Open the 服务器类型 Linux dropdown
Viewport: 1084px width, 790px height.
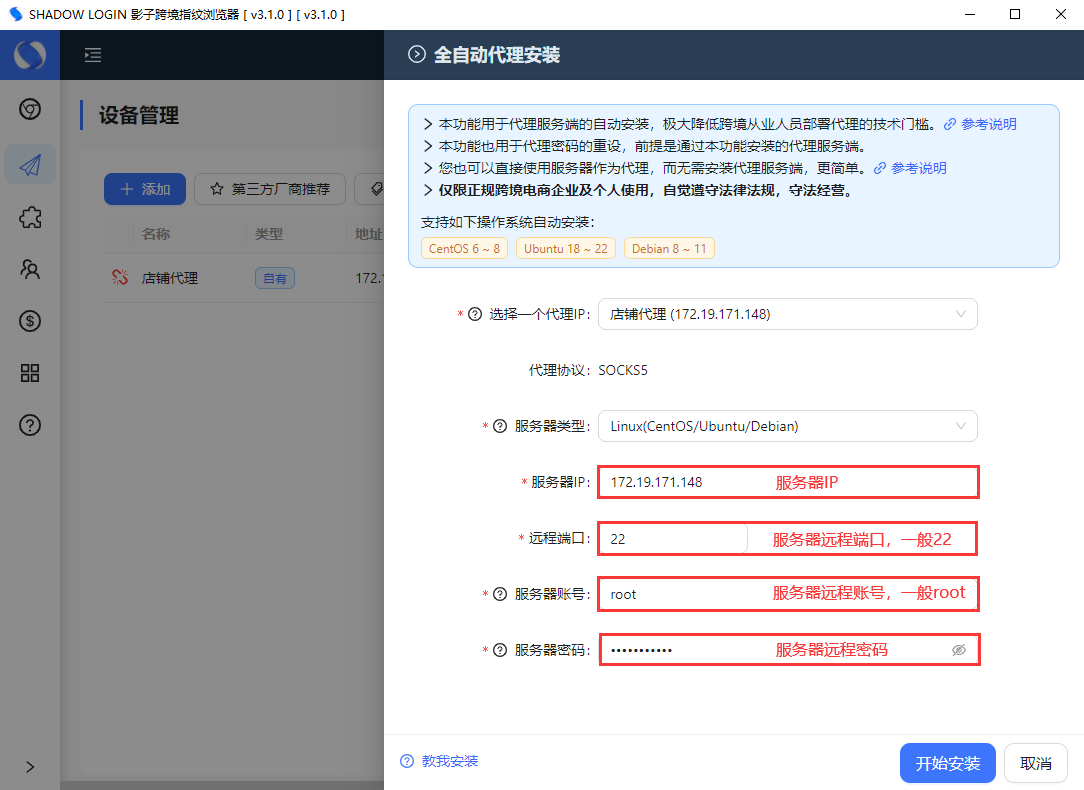point(788,425)
